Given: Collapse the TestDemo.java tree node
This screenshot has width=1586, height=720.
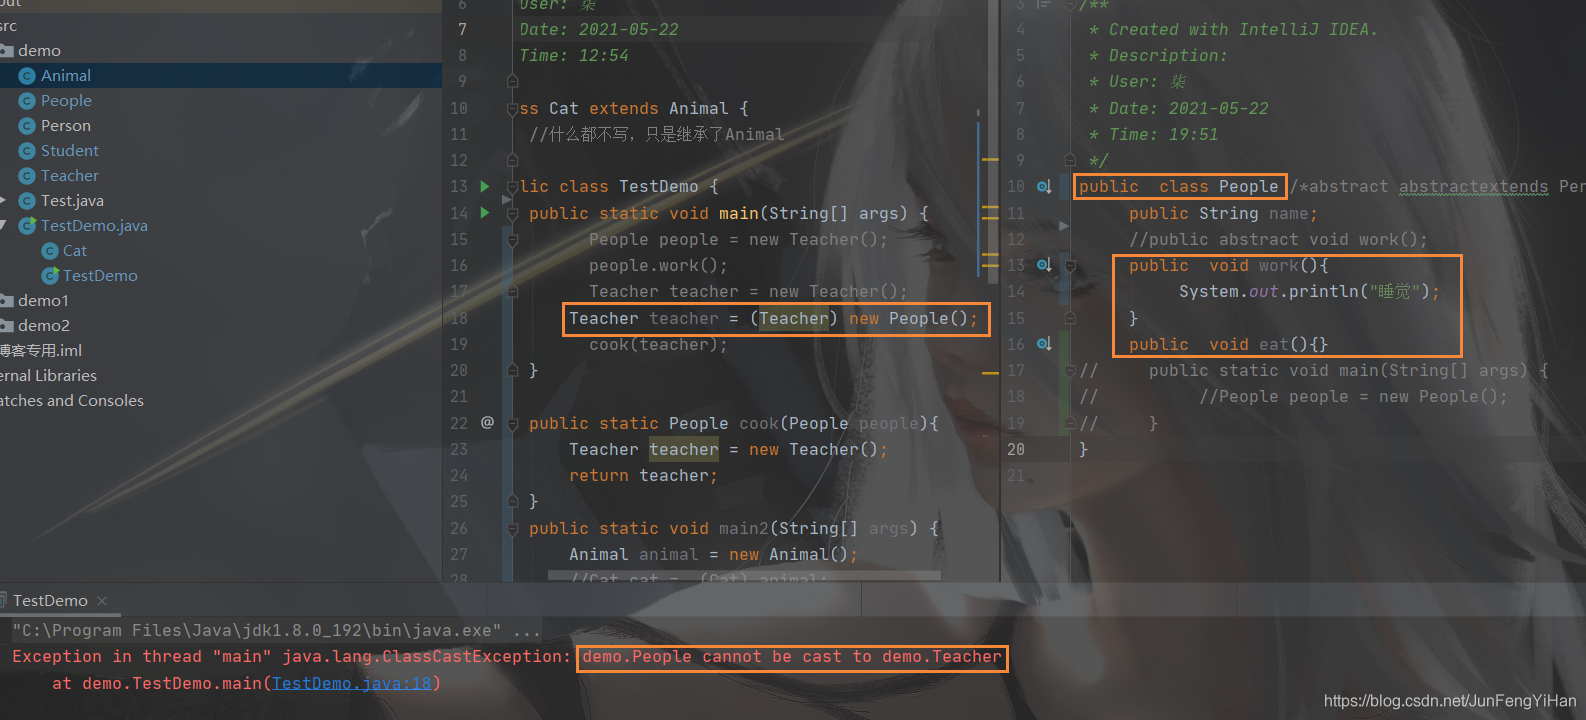Looking at the screenshot, I should 3,226.
